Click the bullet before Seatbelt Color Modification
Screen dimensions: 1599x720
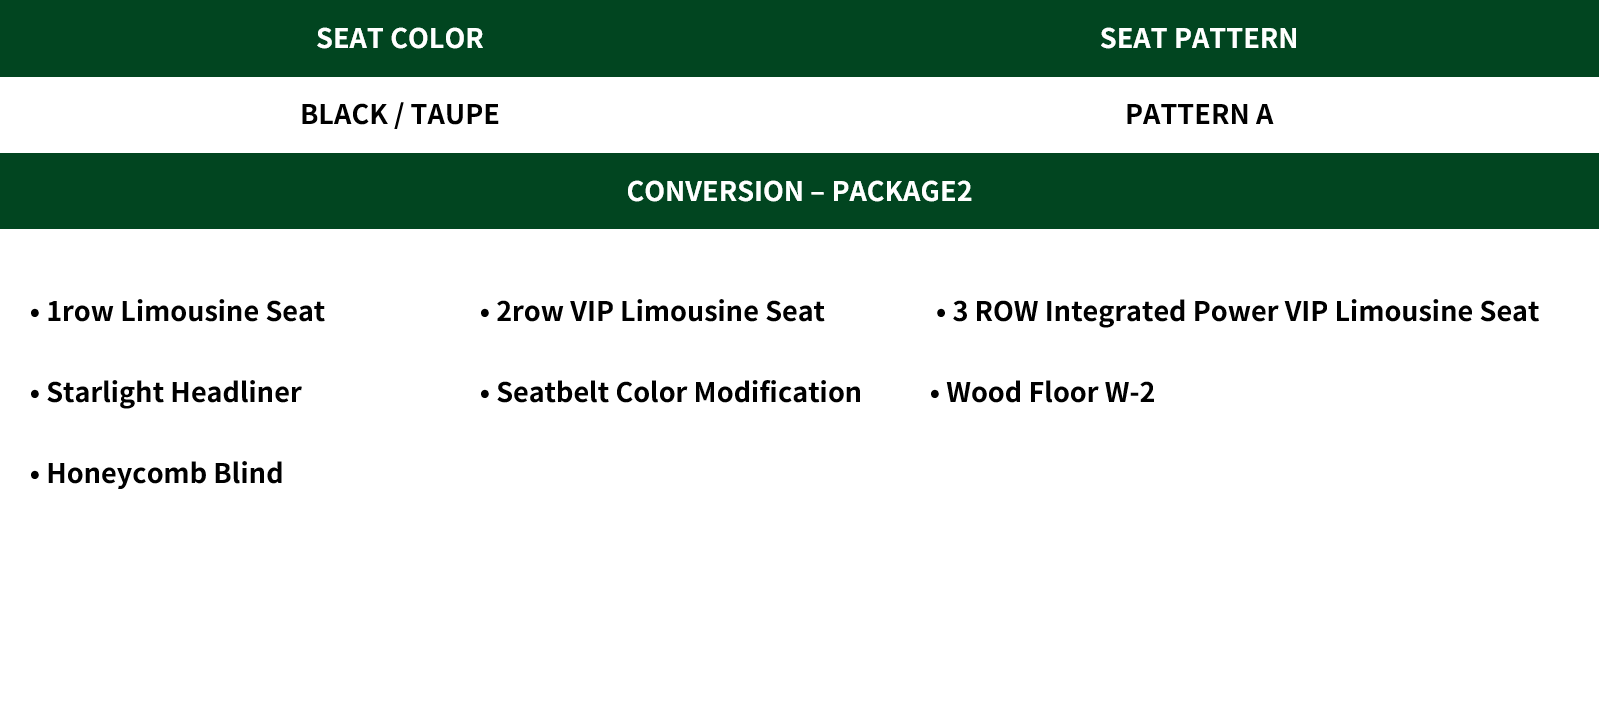[x=485, y=395]
